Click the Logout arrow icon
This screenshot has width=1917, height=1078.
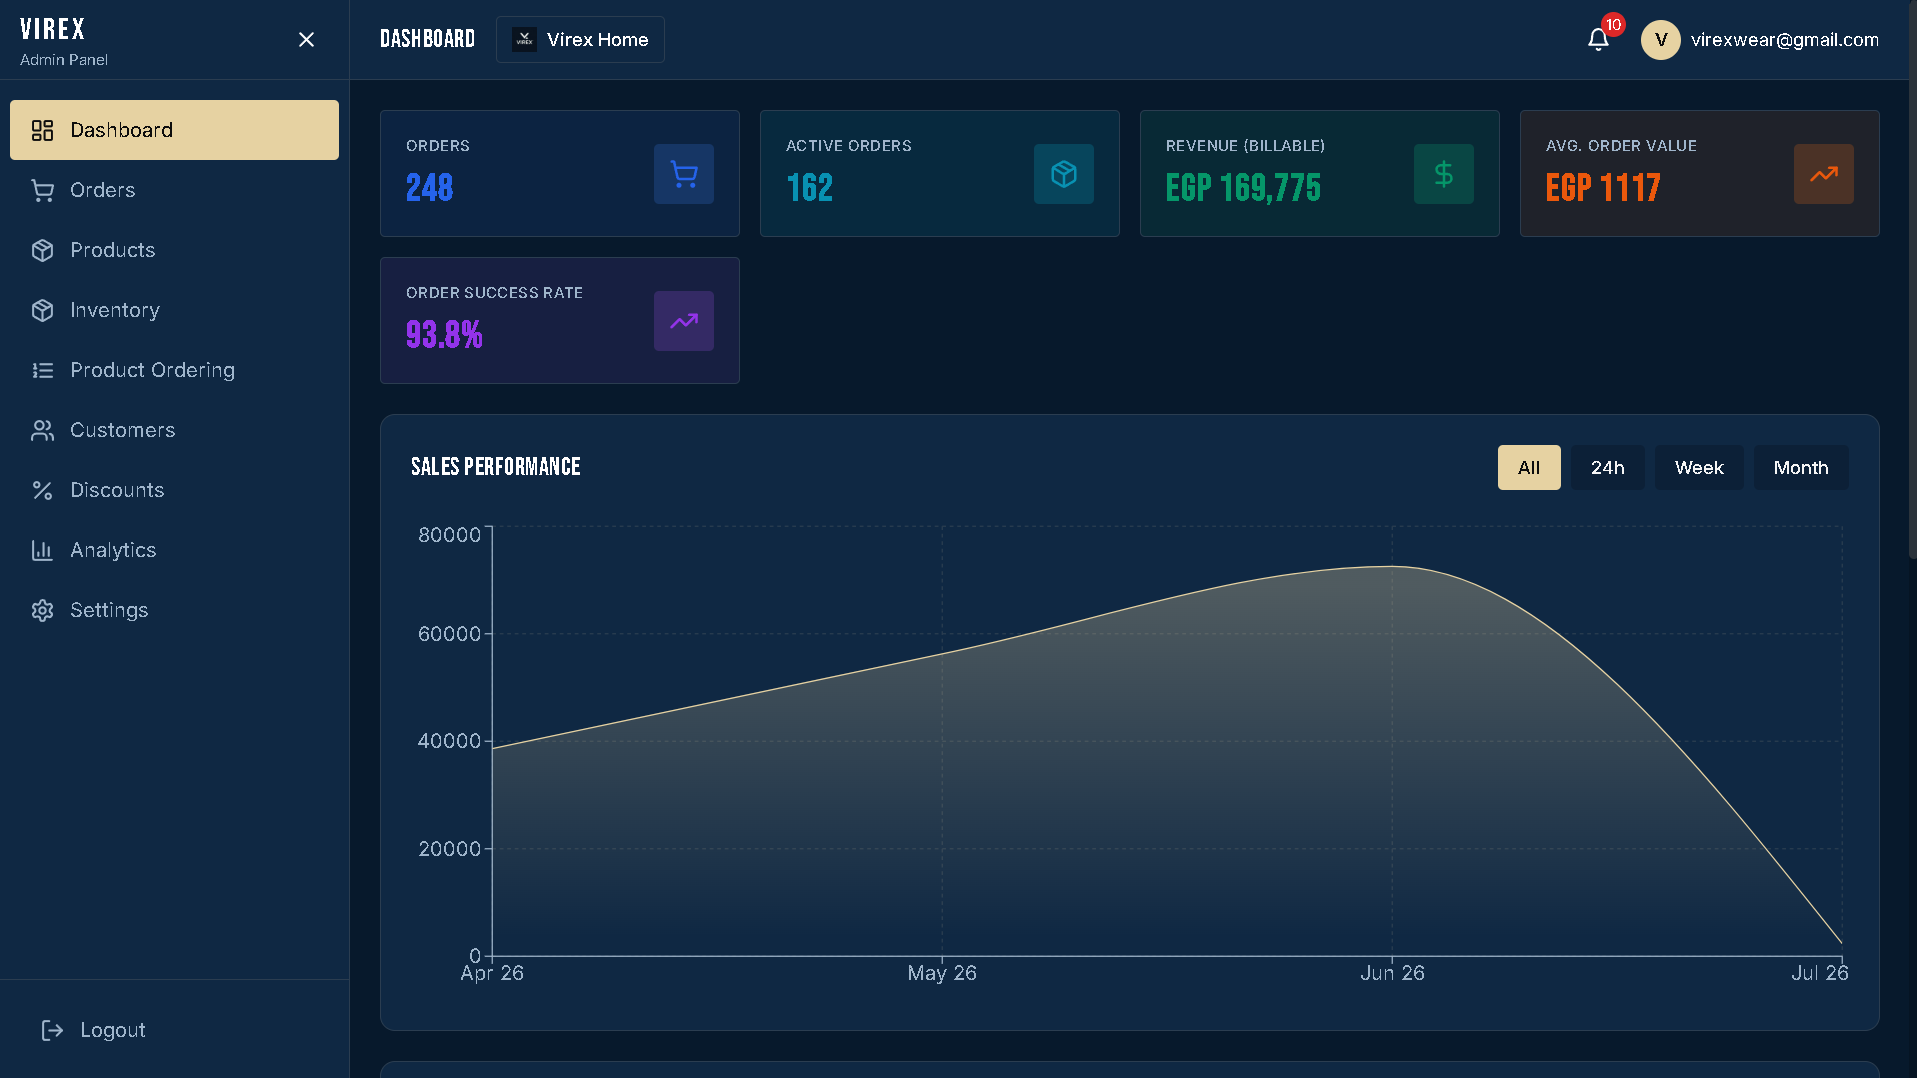click(x=52, y=1030)
